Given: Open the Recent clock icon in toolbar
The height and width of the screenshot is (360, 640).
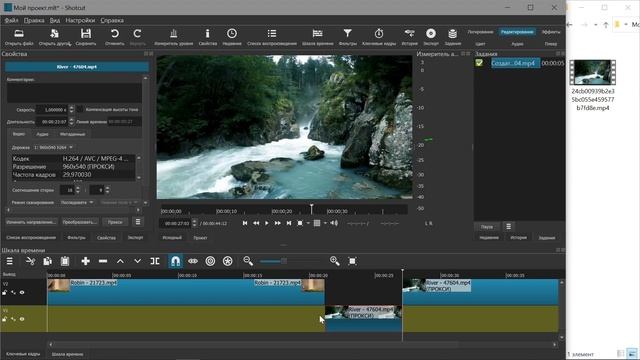Looking at the screenshot, I should point(231,33).
